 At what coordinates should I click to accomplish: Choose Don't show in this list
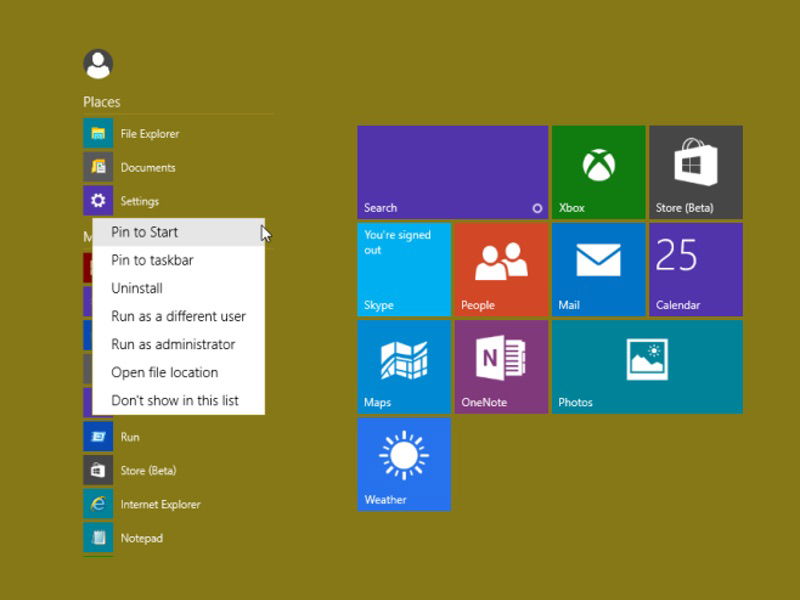179,401
